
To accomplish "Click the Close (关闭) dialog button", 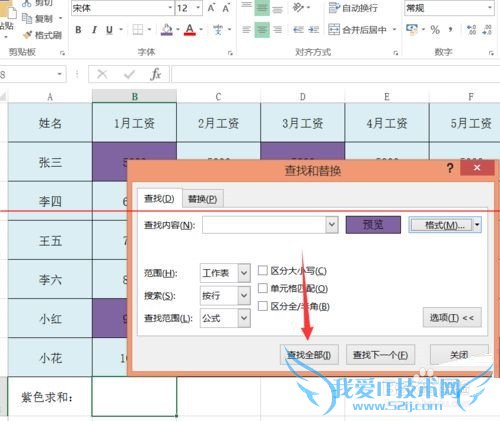I will pyautogui.click(x=459, y=355).
